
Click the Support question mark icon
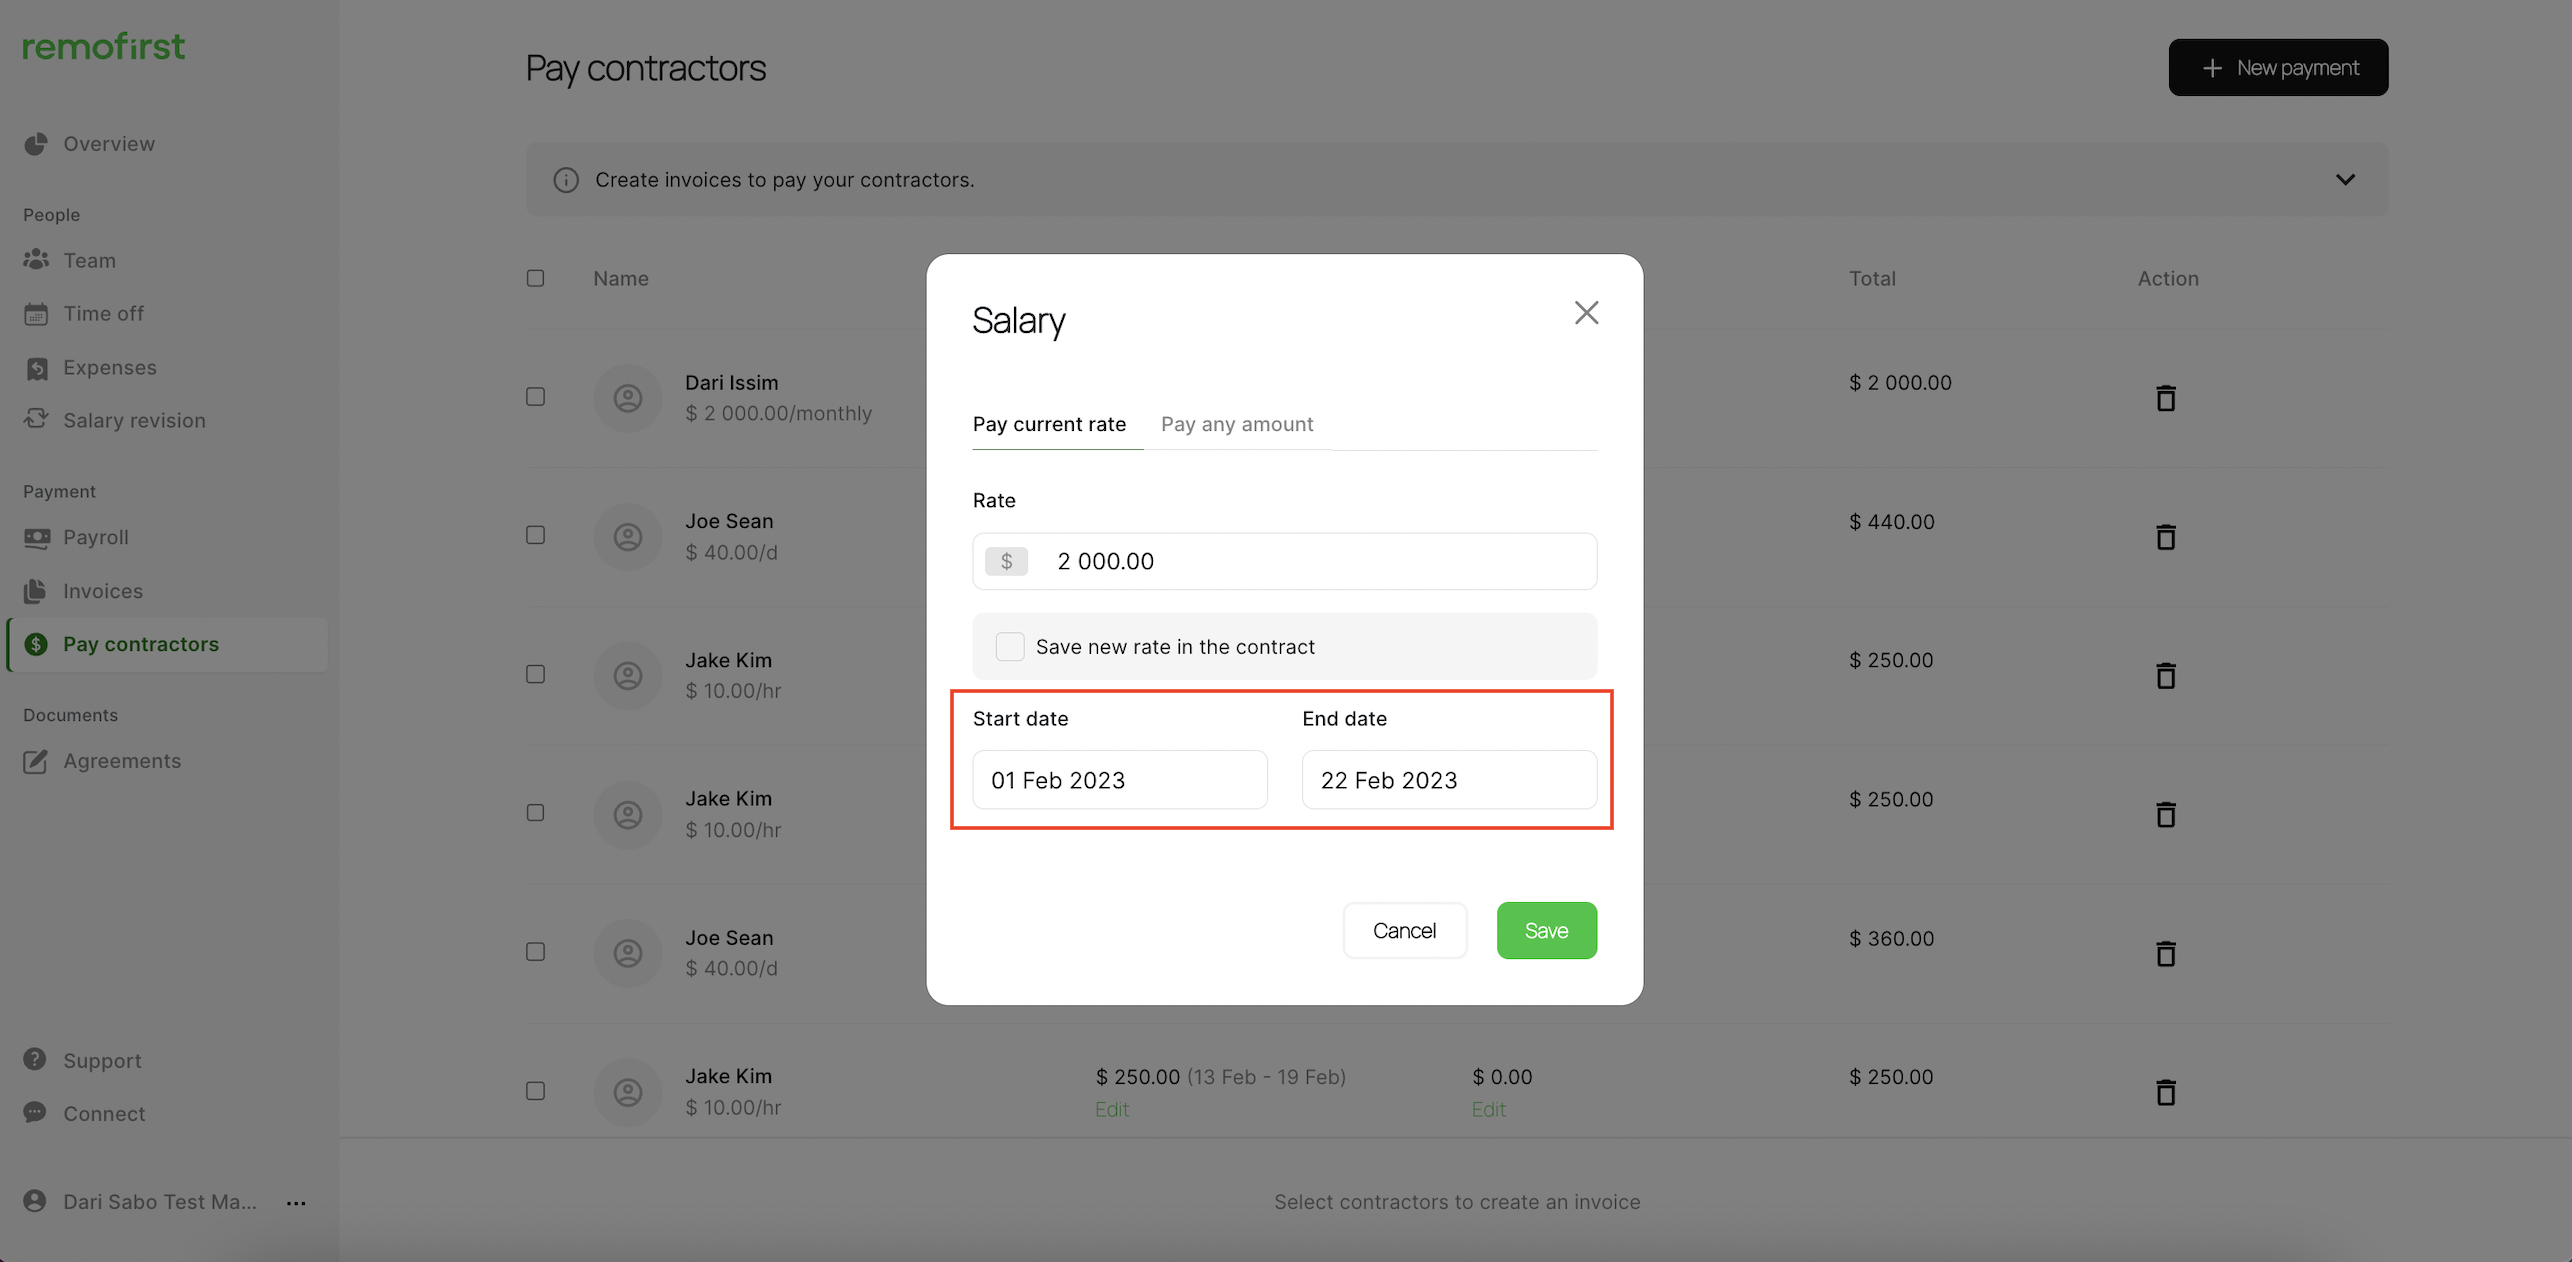(x=35, y=1059)
